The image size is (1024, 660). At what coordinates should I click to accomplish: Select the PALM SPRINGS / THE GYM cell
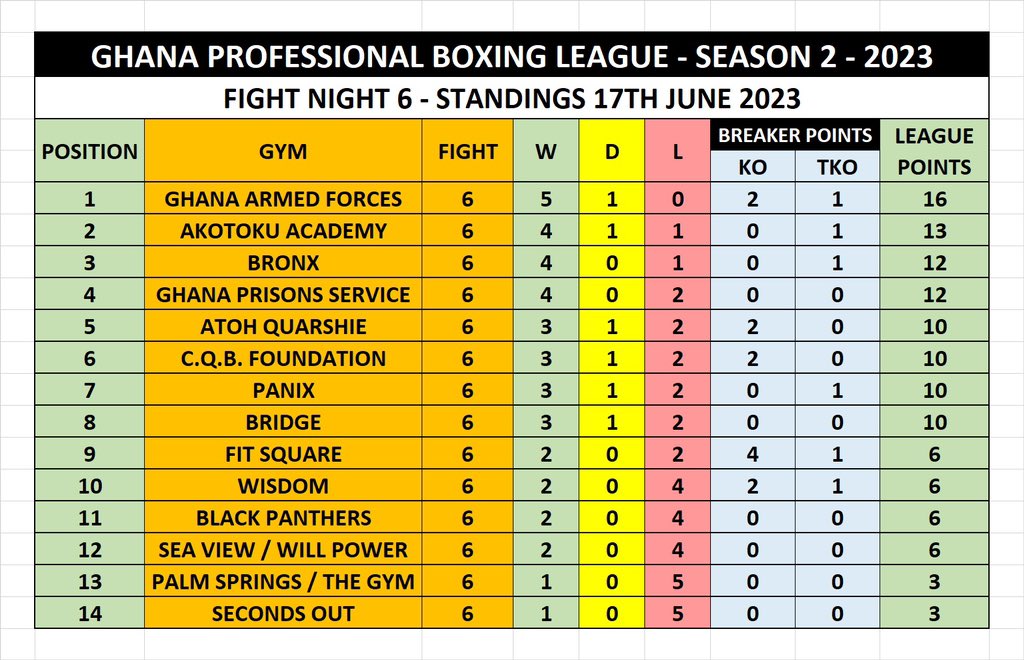click(283, 581)
